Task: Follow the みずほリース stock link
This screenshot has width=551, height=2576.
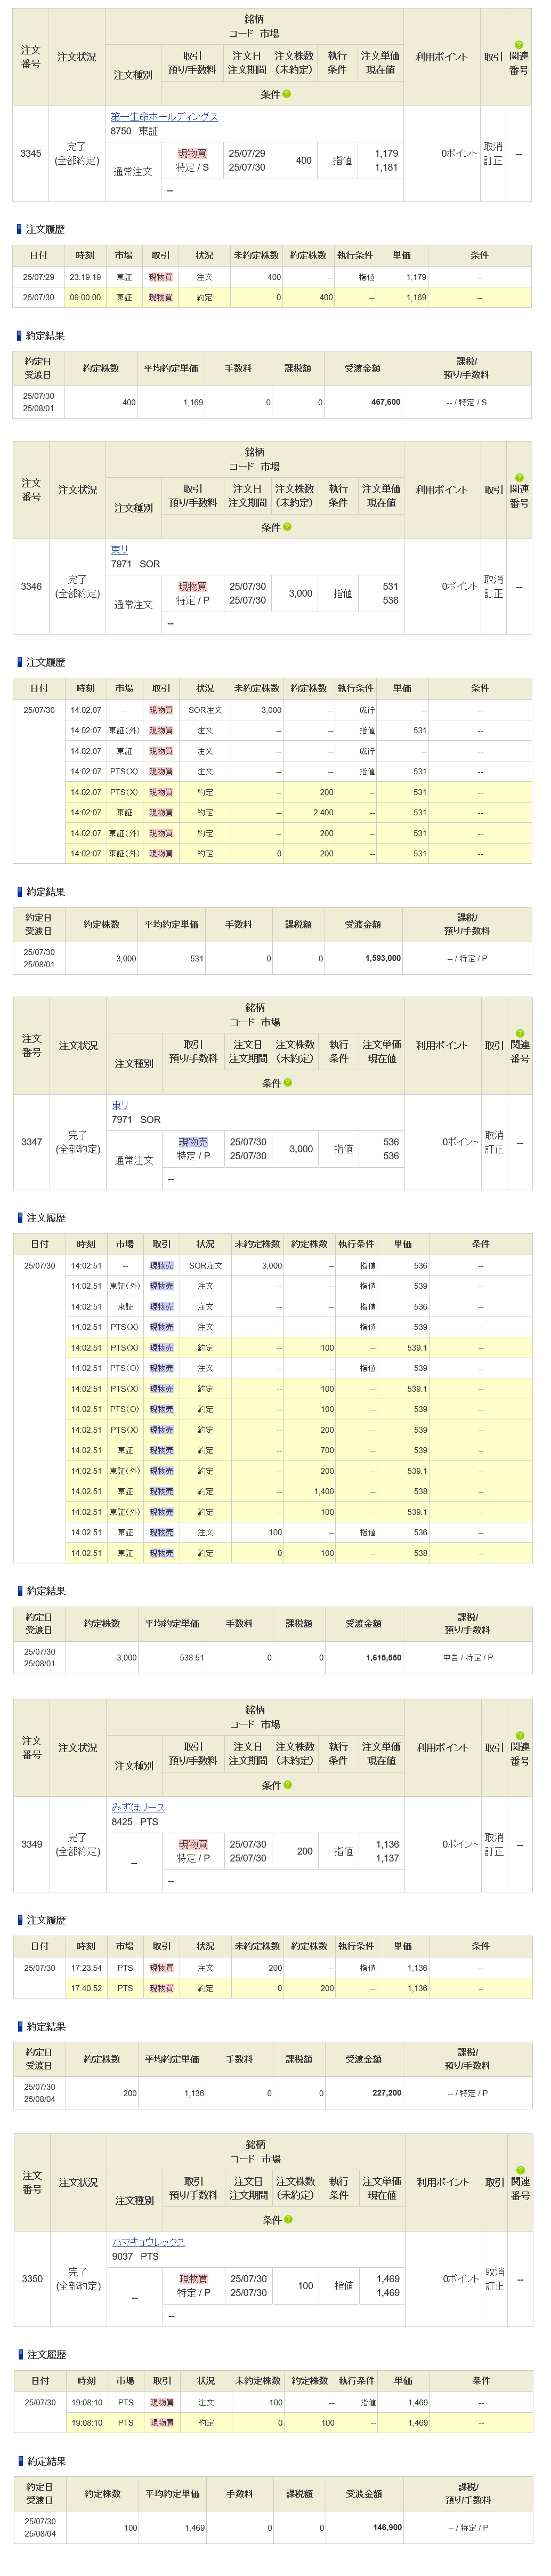Action: coord(138,1807)
